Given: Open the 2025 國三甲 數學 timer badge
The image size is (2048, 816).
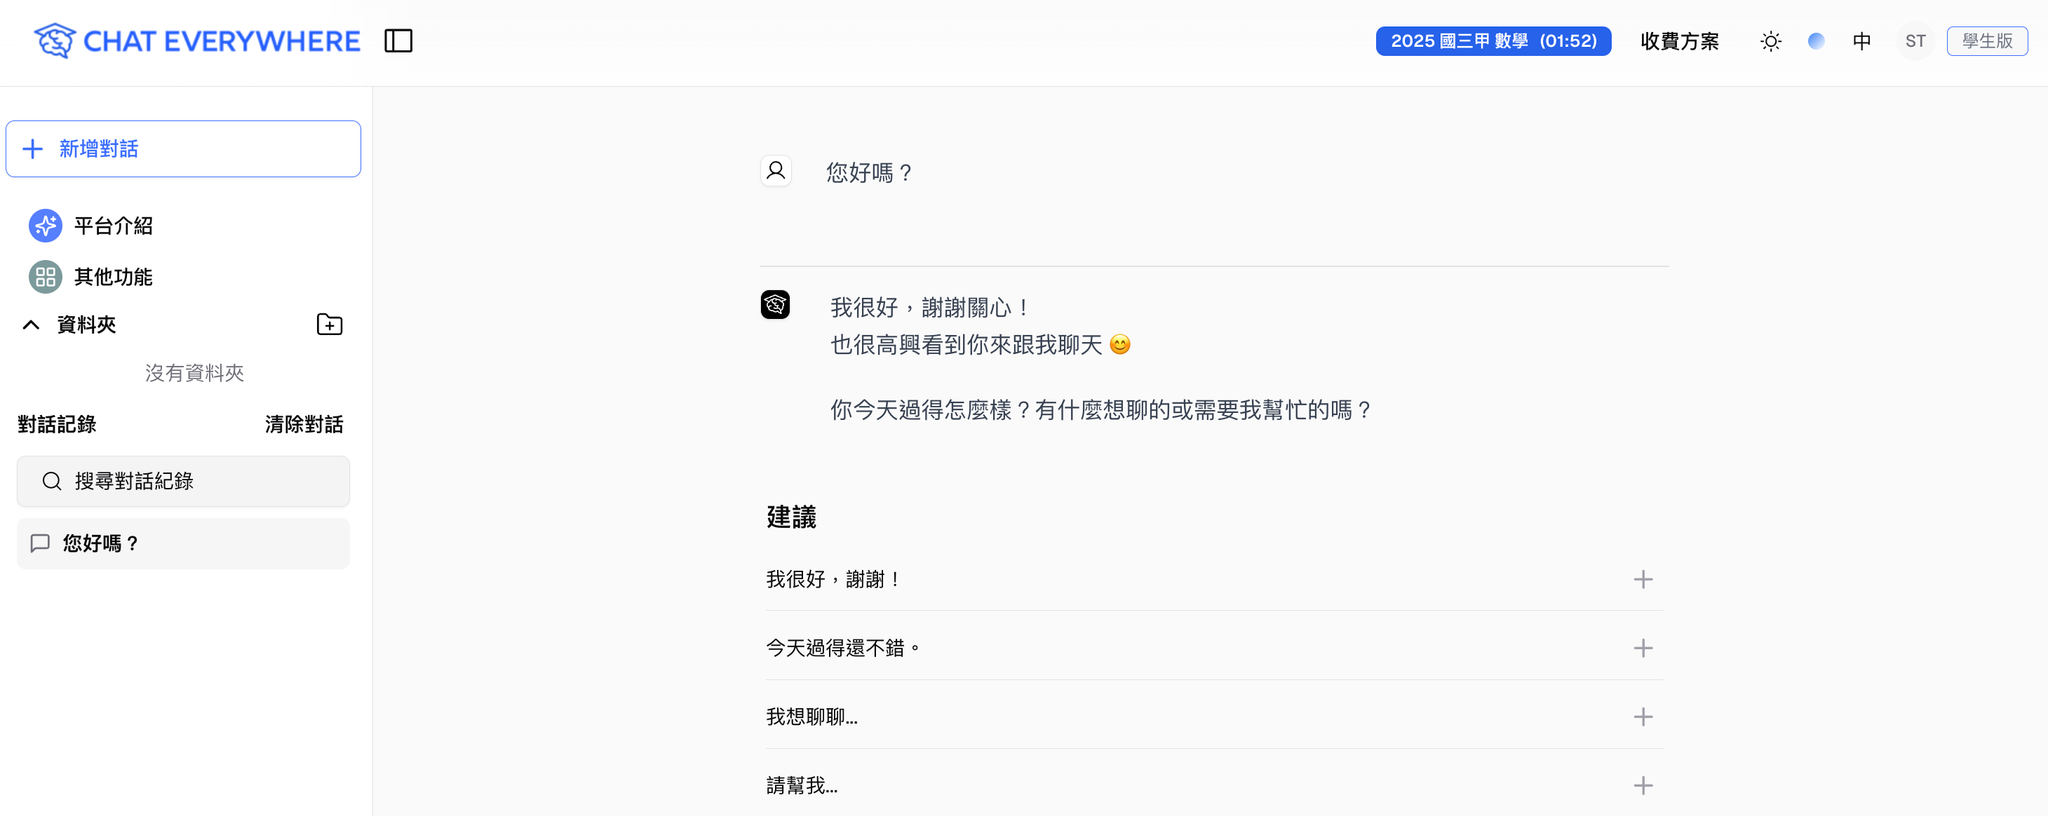Looking at the screenshot, I should click(1493, 41).
